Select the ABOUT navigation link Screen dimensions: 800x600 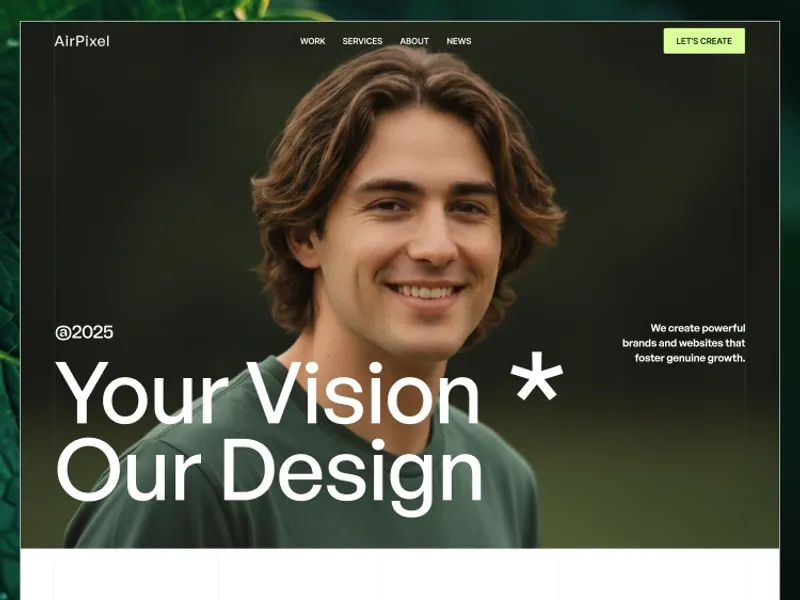point(414,41)
